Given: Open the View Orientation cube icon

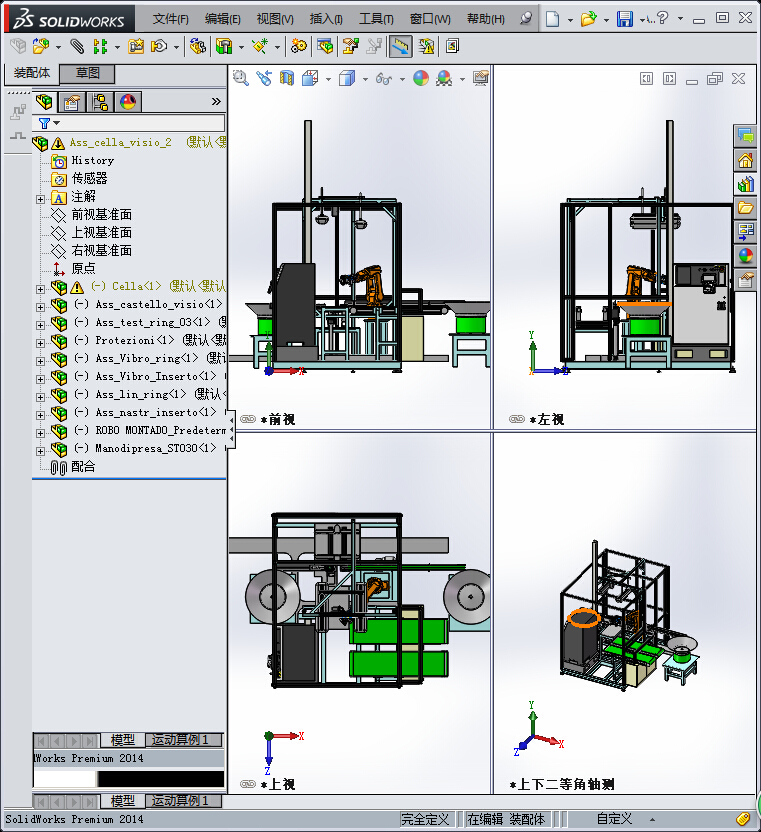Looking at the screenshot, I should pyautogui.click(x=310, y=79).
